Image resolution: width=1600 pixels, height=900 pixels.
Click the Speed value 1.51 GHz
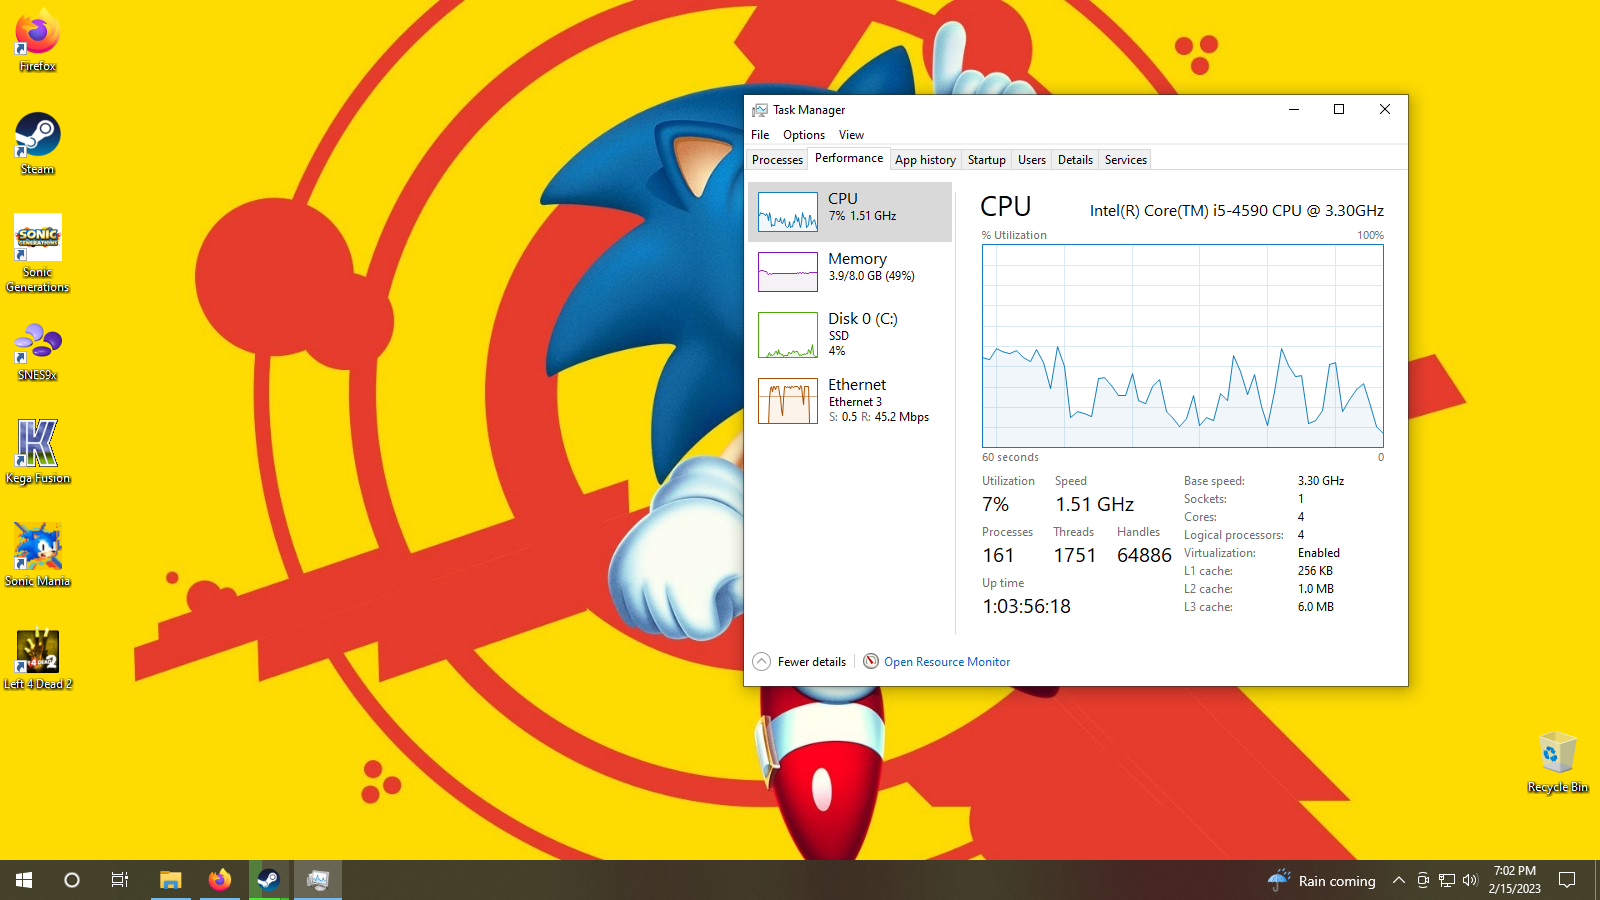pyautogui.click(x=1095, y=505)
